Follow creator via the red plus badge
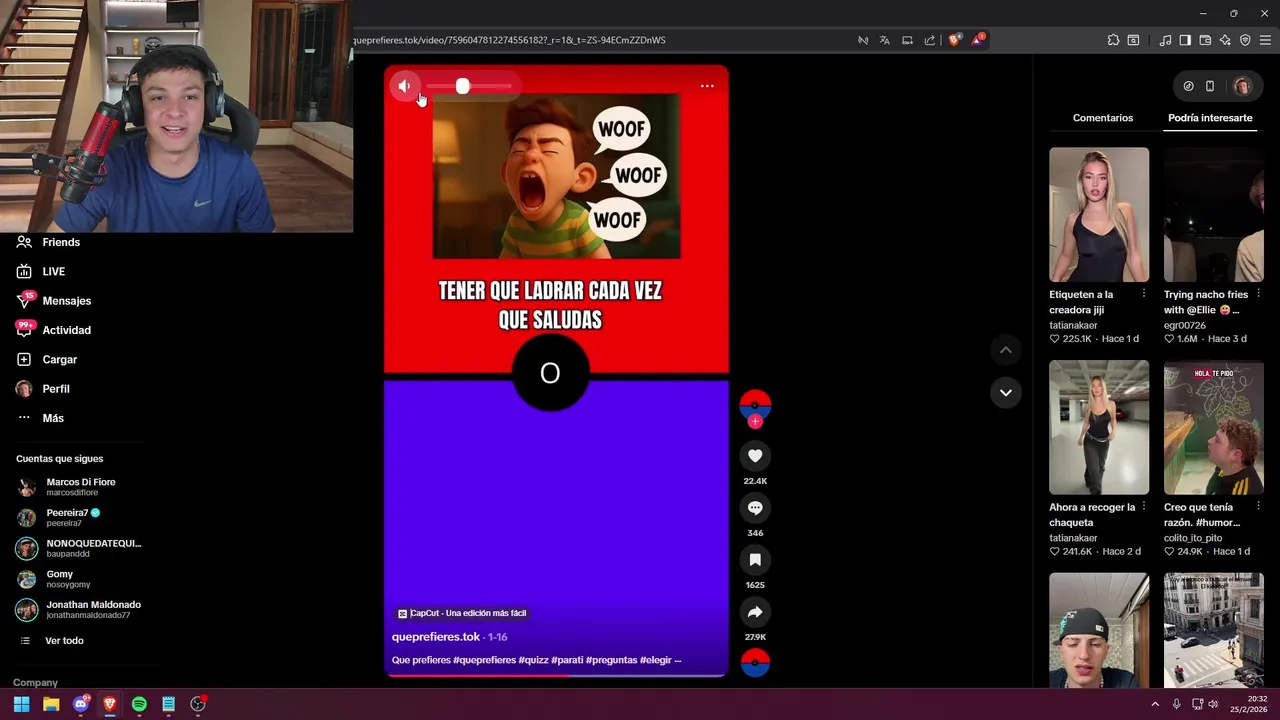Screen dimensions: 1280x720 755,422
